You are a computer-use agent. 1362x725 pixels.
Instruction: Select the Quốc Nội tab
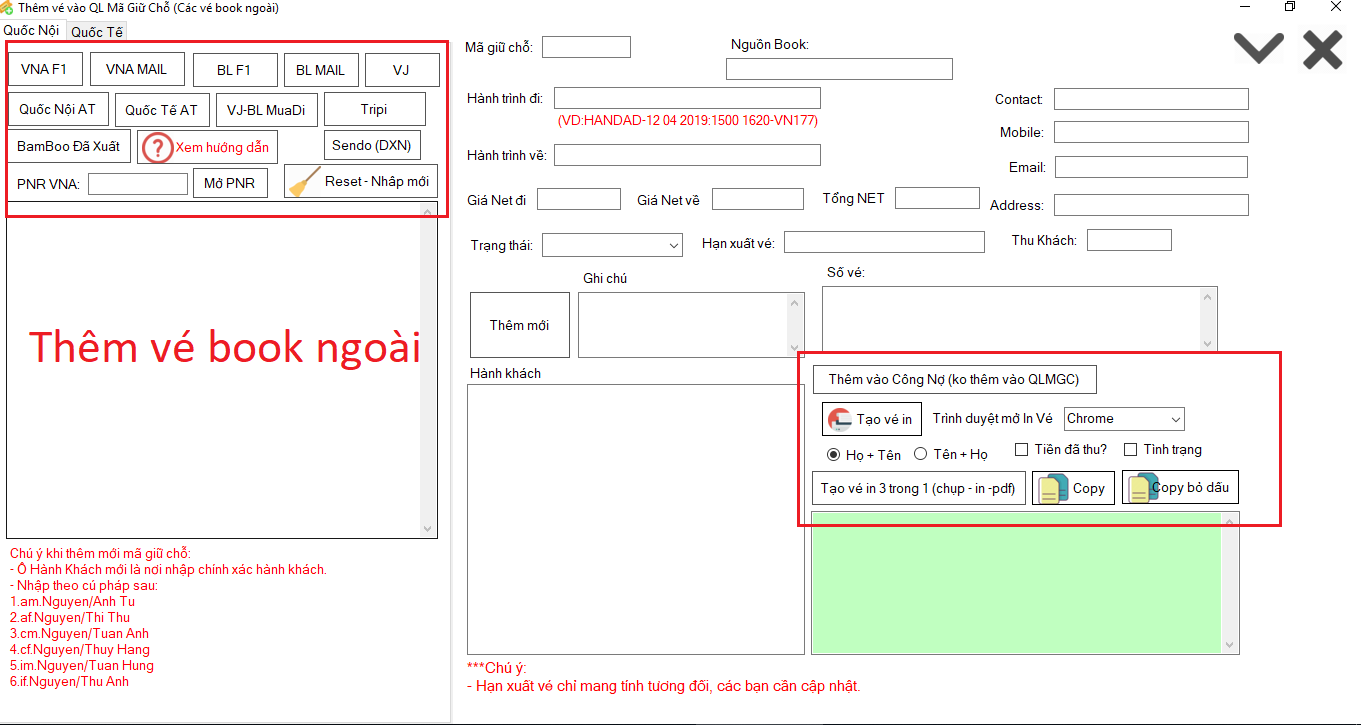click(32, 30)
